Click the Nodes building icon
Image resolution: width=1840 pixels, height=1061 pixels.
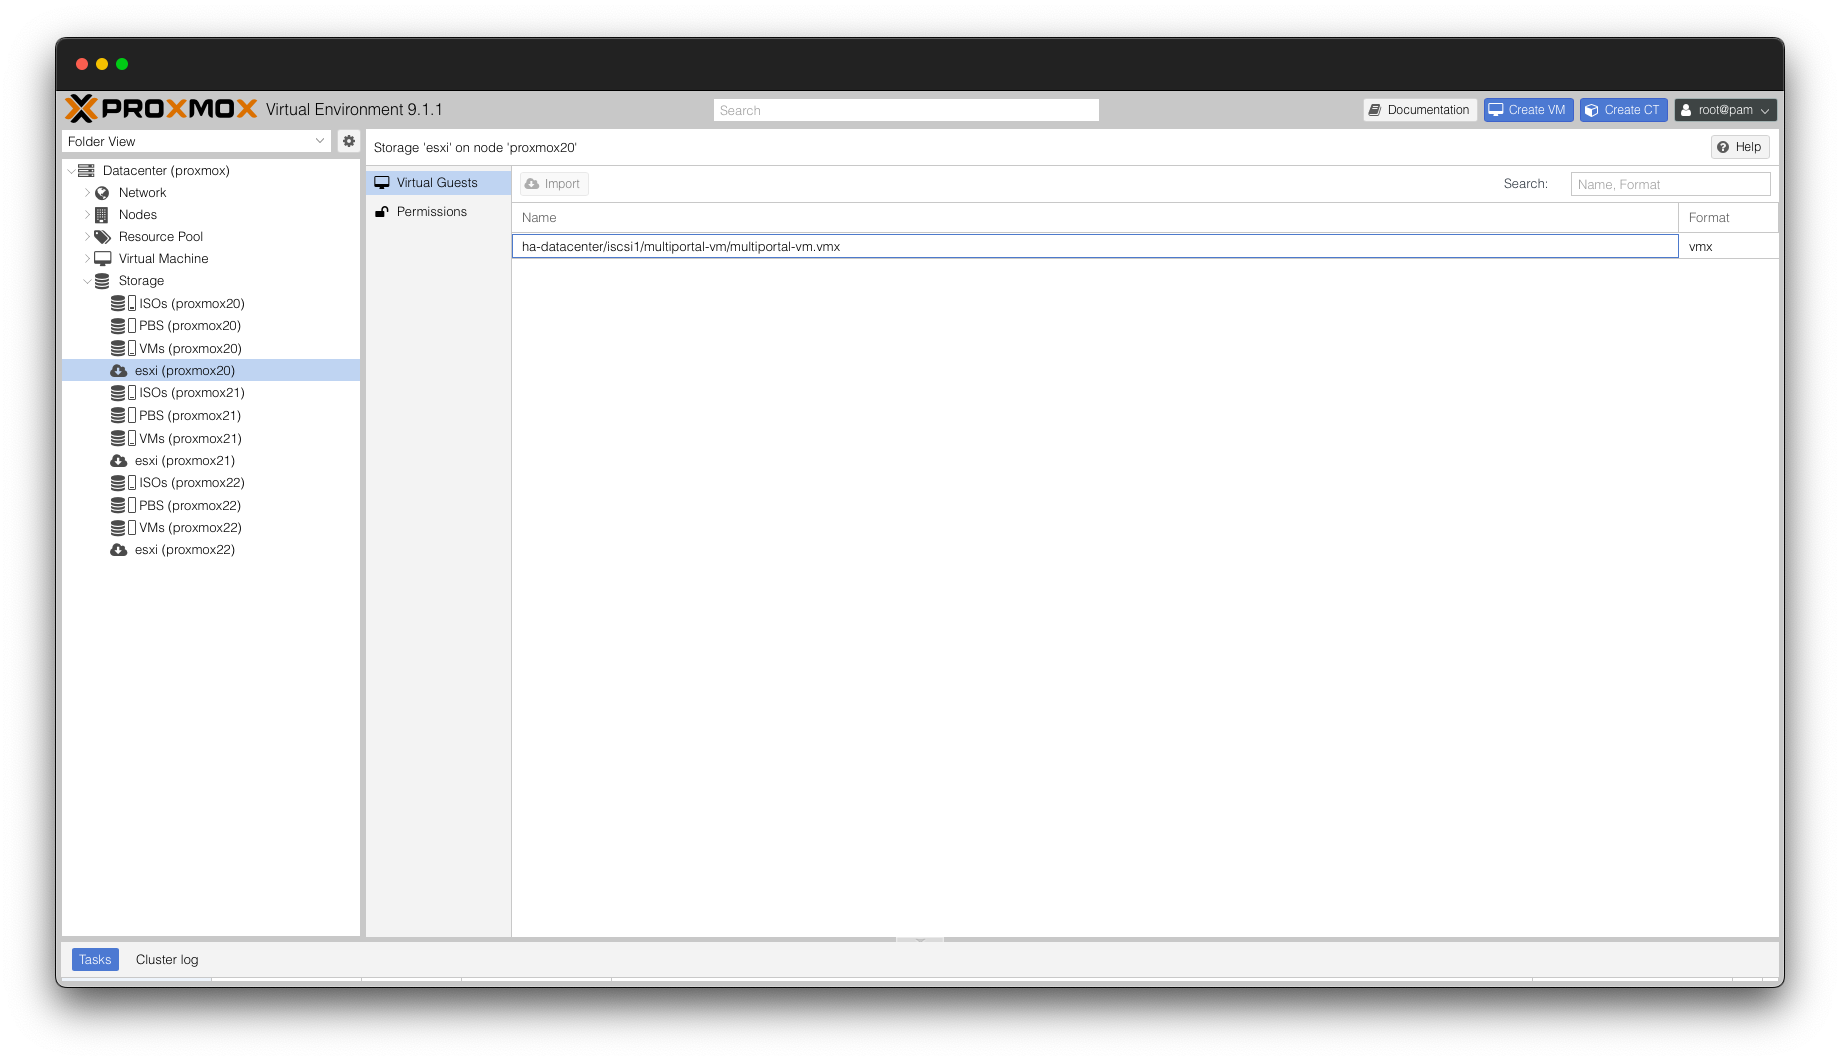102,215
